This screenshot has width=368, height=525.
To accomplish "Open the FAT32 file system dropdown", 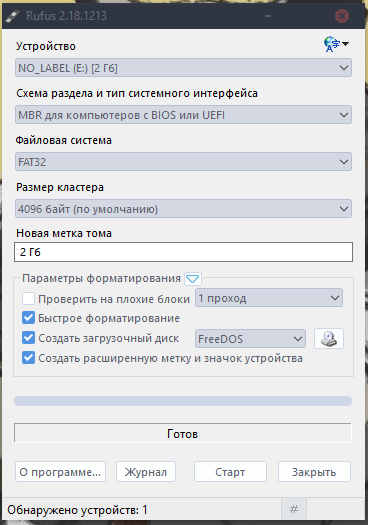I will 183,162.
